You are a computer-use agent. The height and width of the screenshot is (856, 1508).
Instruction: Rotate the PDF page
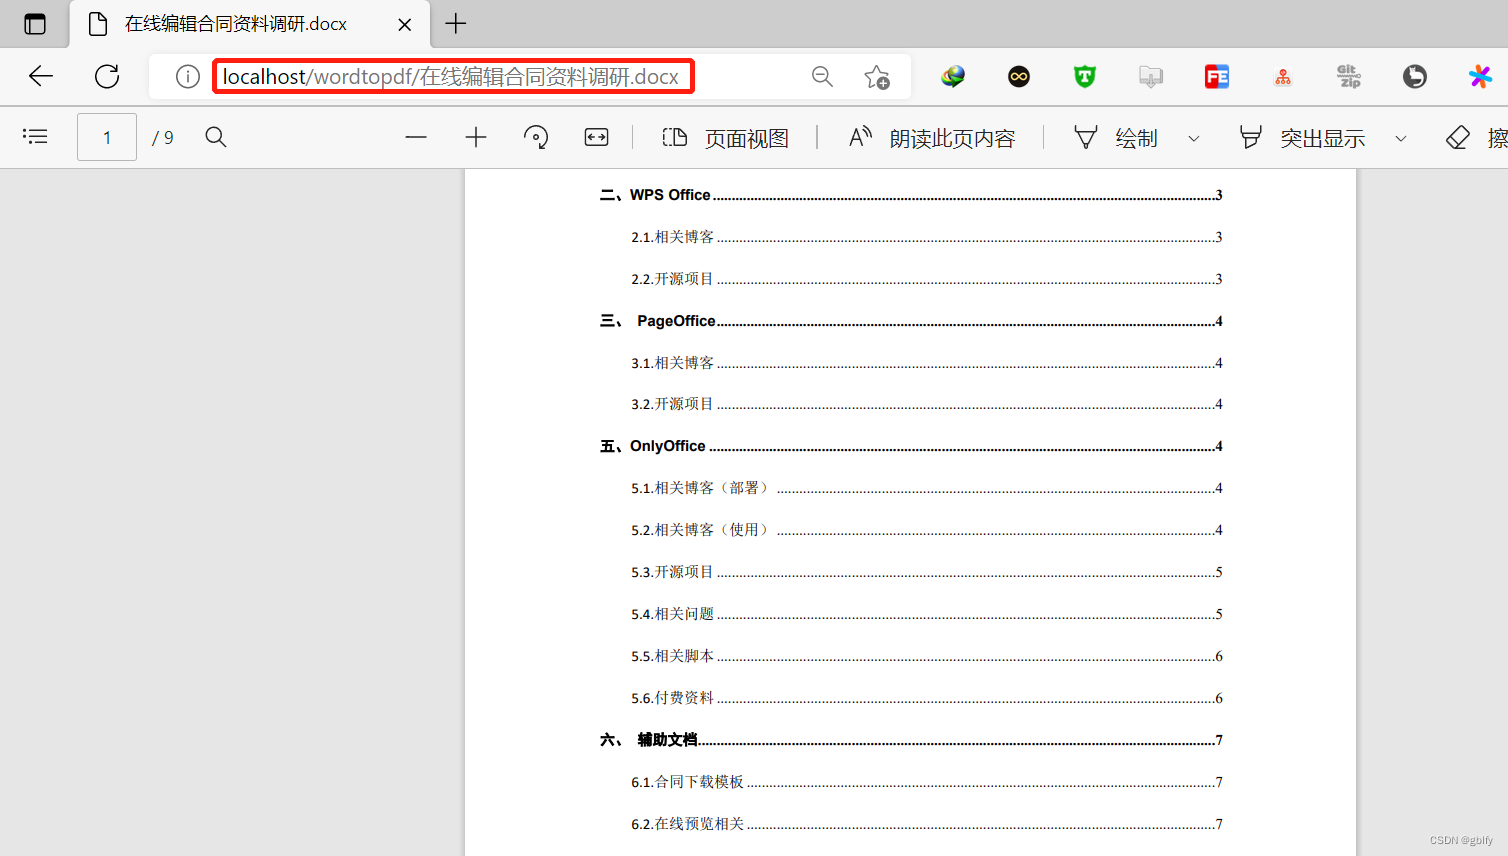[536, 137]
